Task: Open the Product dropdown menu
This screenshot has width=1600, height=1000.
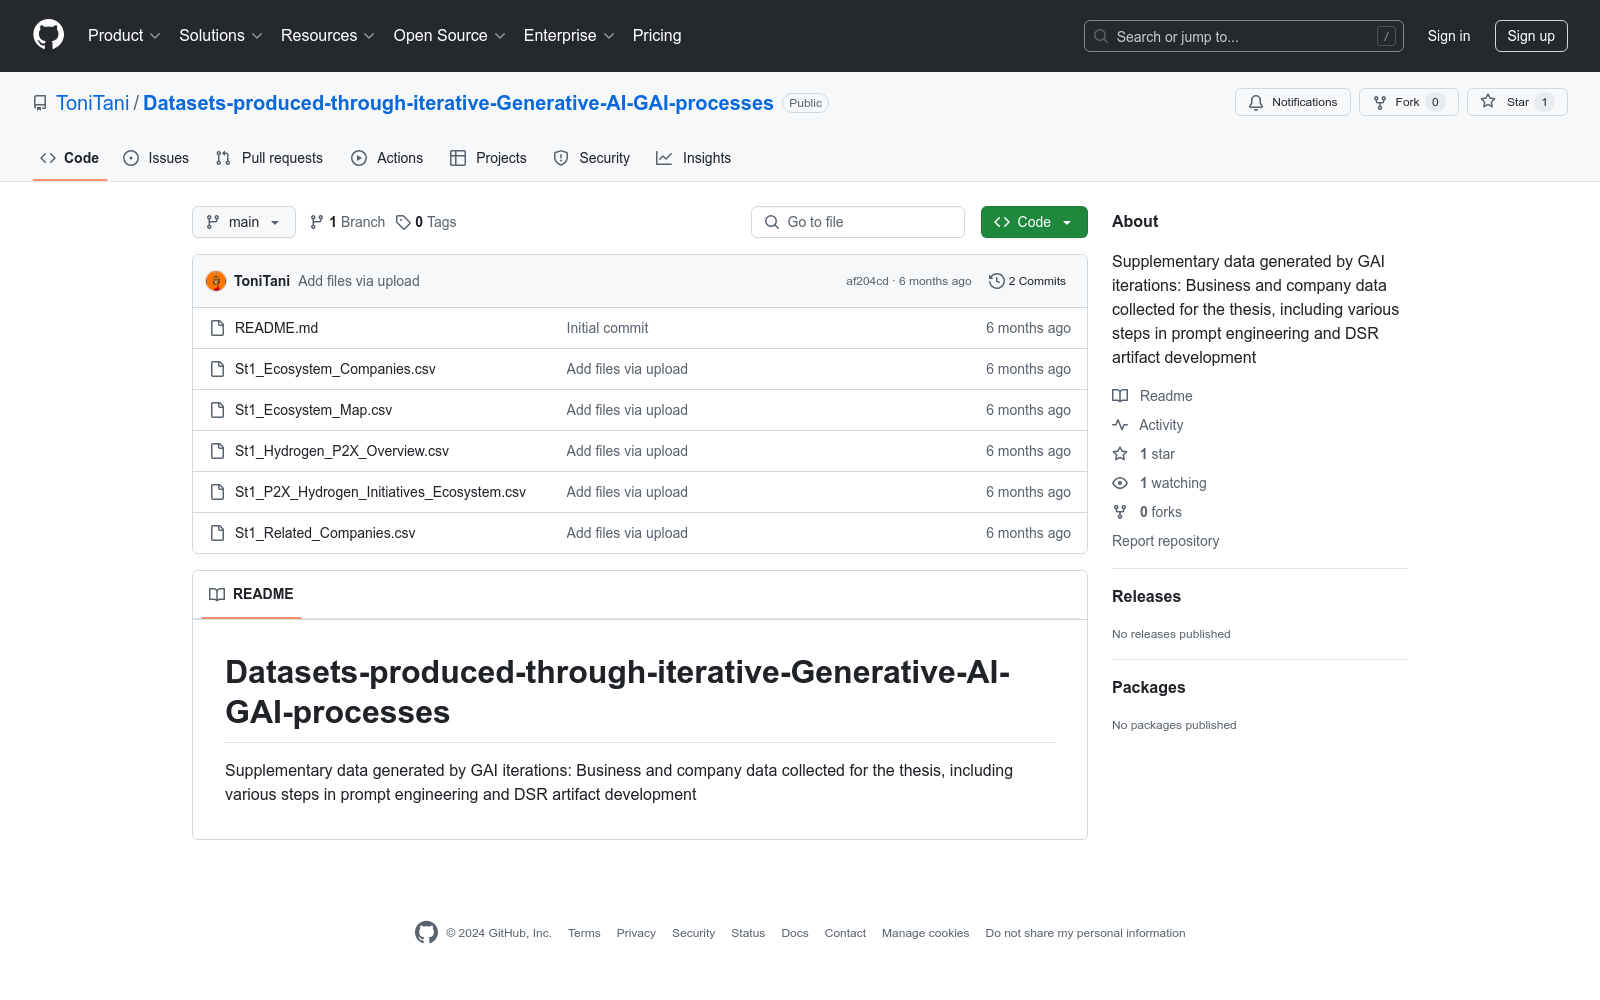Action: click(x=124, y=35)
